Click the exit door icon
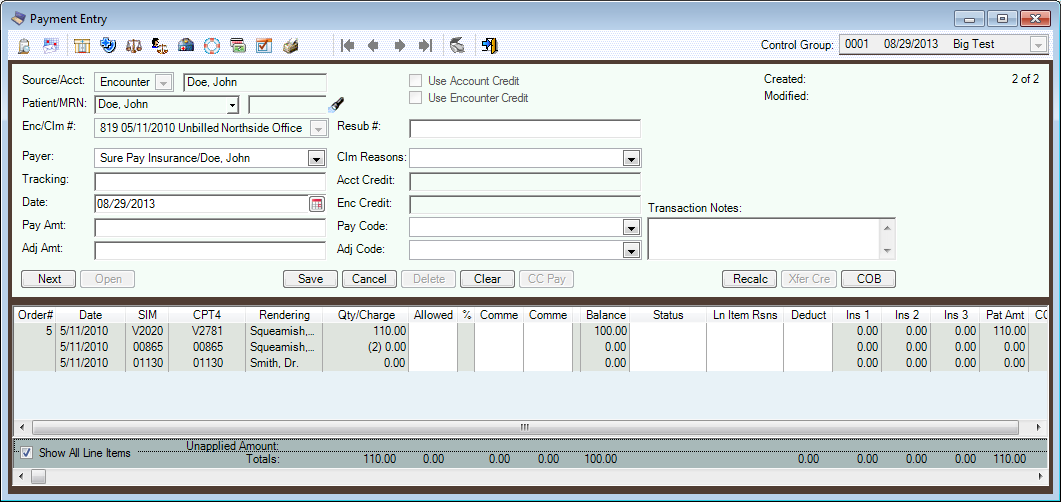The width and height of the screenshot is (1061, 502). pyautogui.click(x=490, y=46)
